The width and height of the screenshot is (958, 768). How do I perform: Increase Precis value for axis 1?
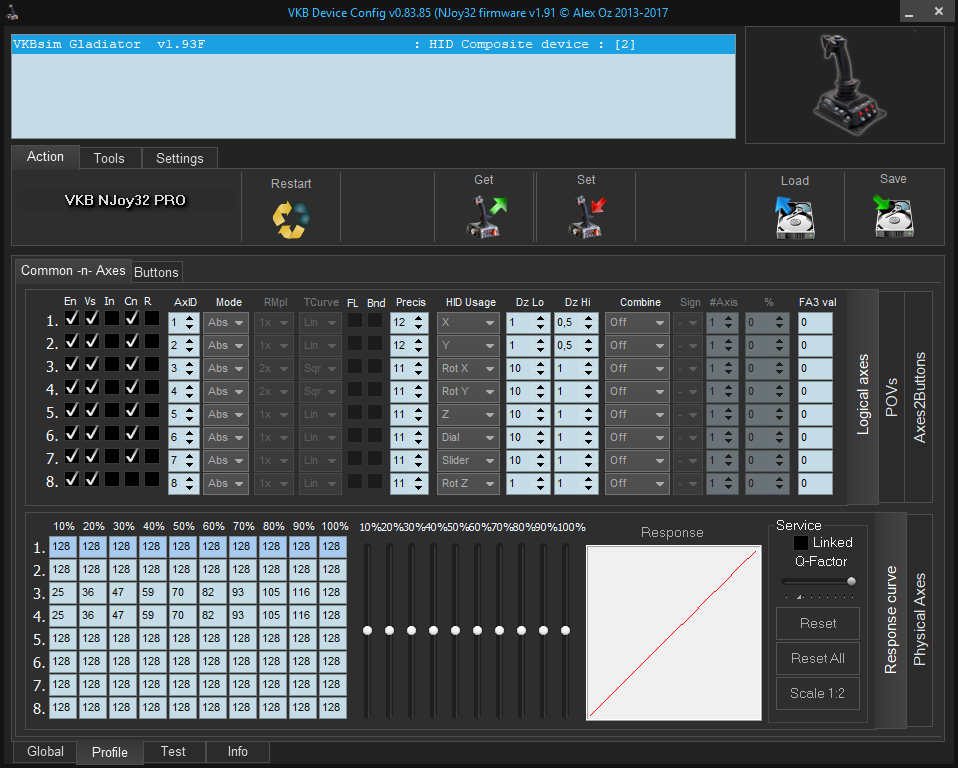point(420,318)
